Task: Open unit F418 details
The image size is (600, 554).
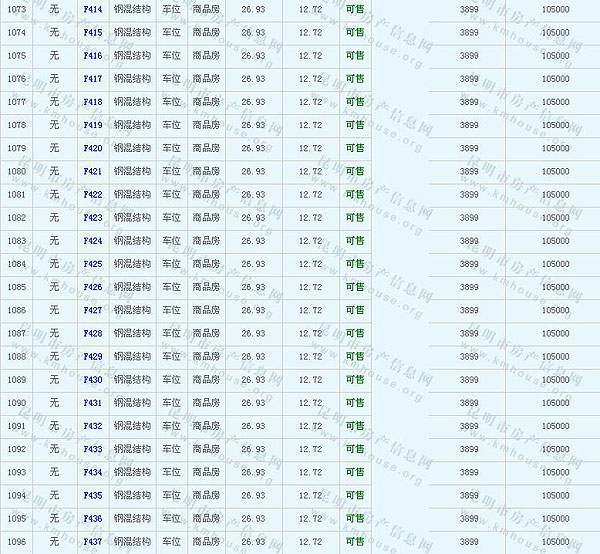Action: tap(92, 102)
